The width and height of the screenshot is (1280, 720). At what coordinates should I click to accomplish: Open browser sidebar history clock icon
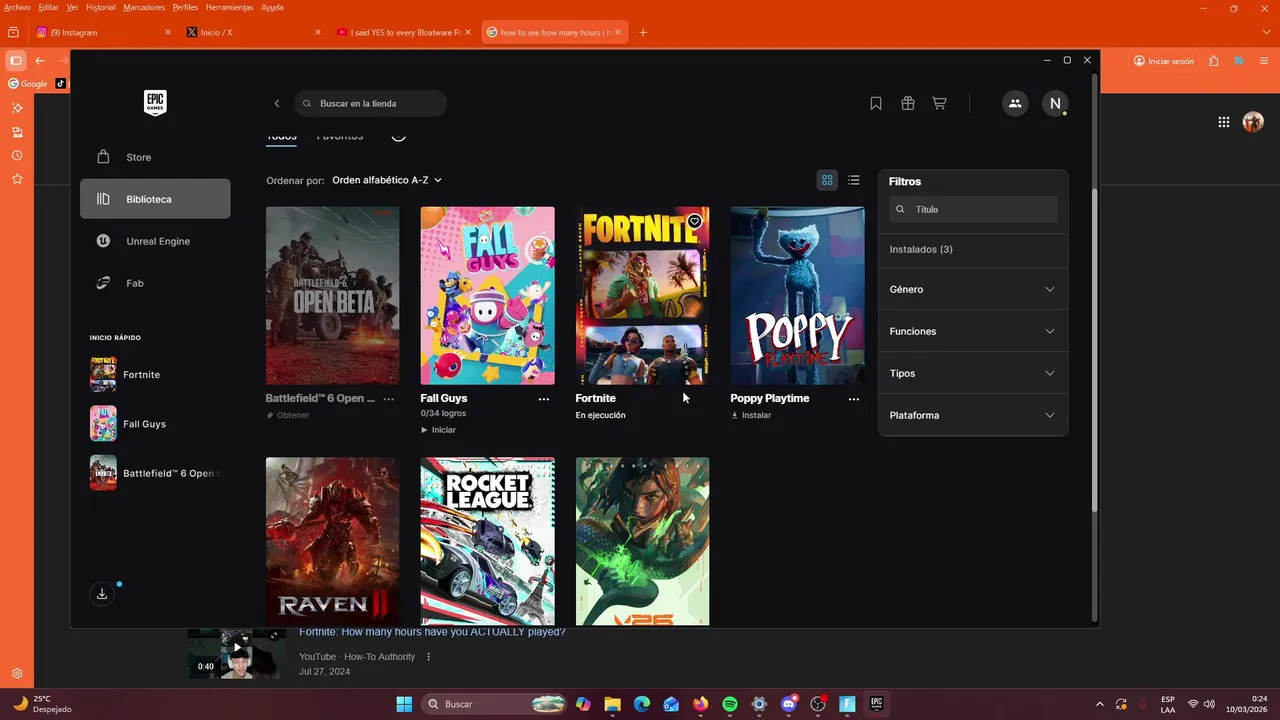coord(17,156)
